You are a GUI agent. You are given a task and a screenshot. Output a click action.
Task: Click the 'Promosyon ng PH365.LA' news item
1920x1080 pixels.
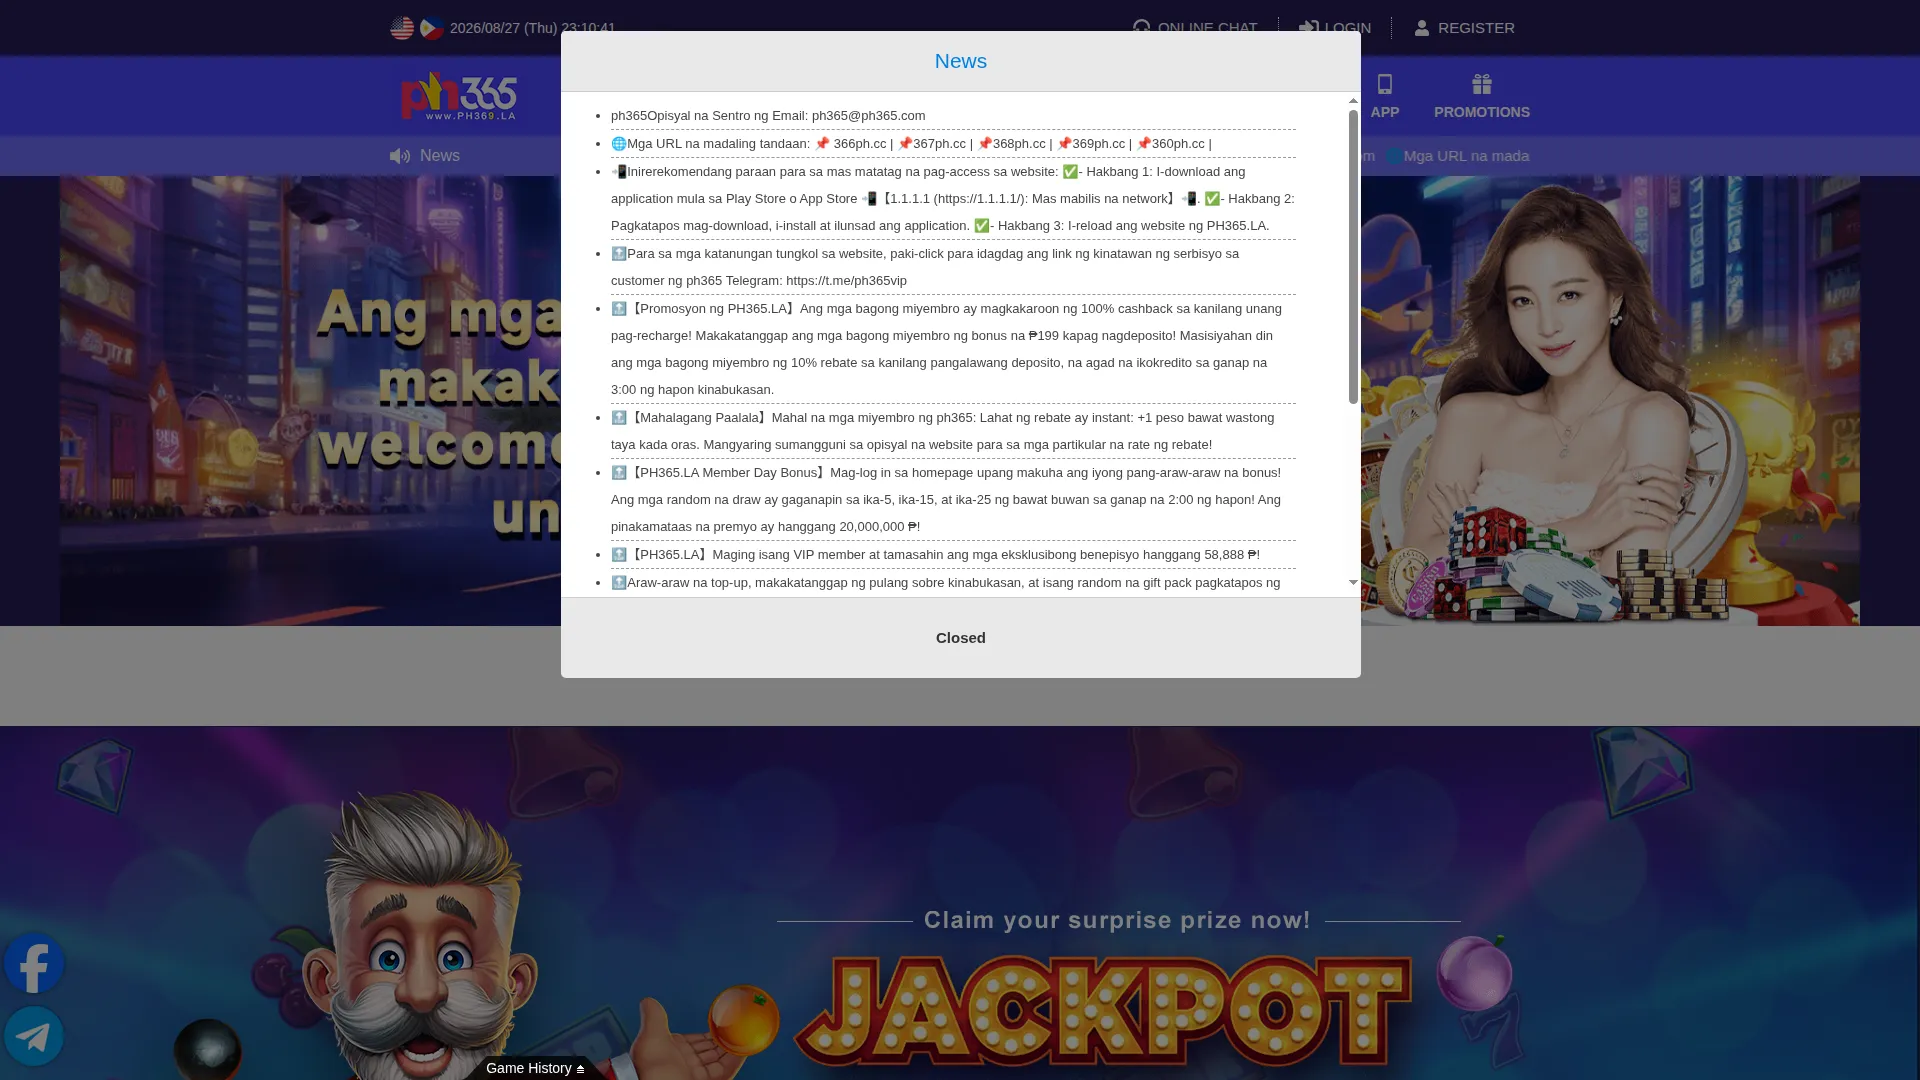click(x=953, y=349)
